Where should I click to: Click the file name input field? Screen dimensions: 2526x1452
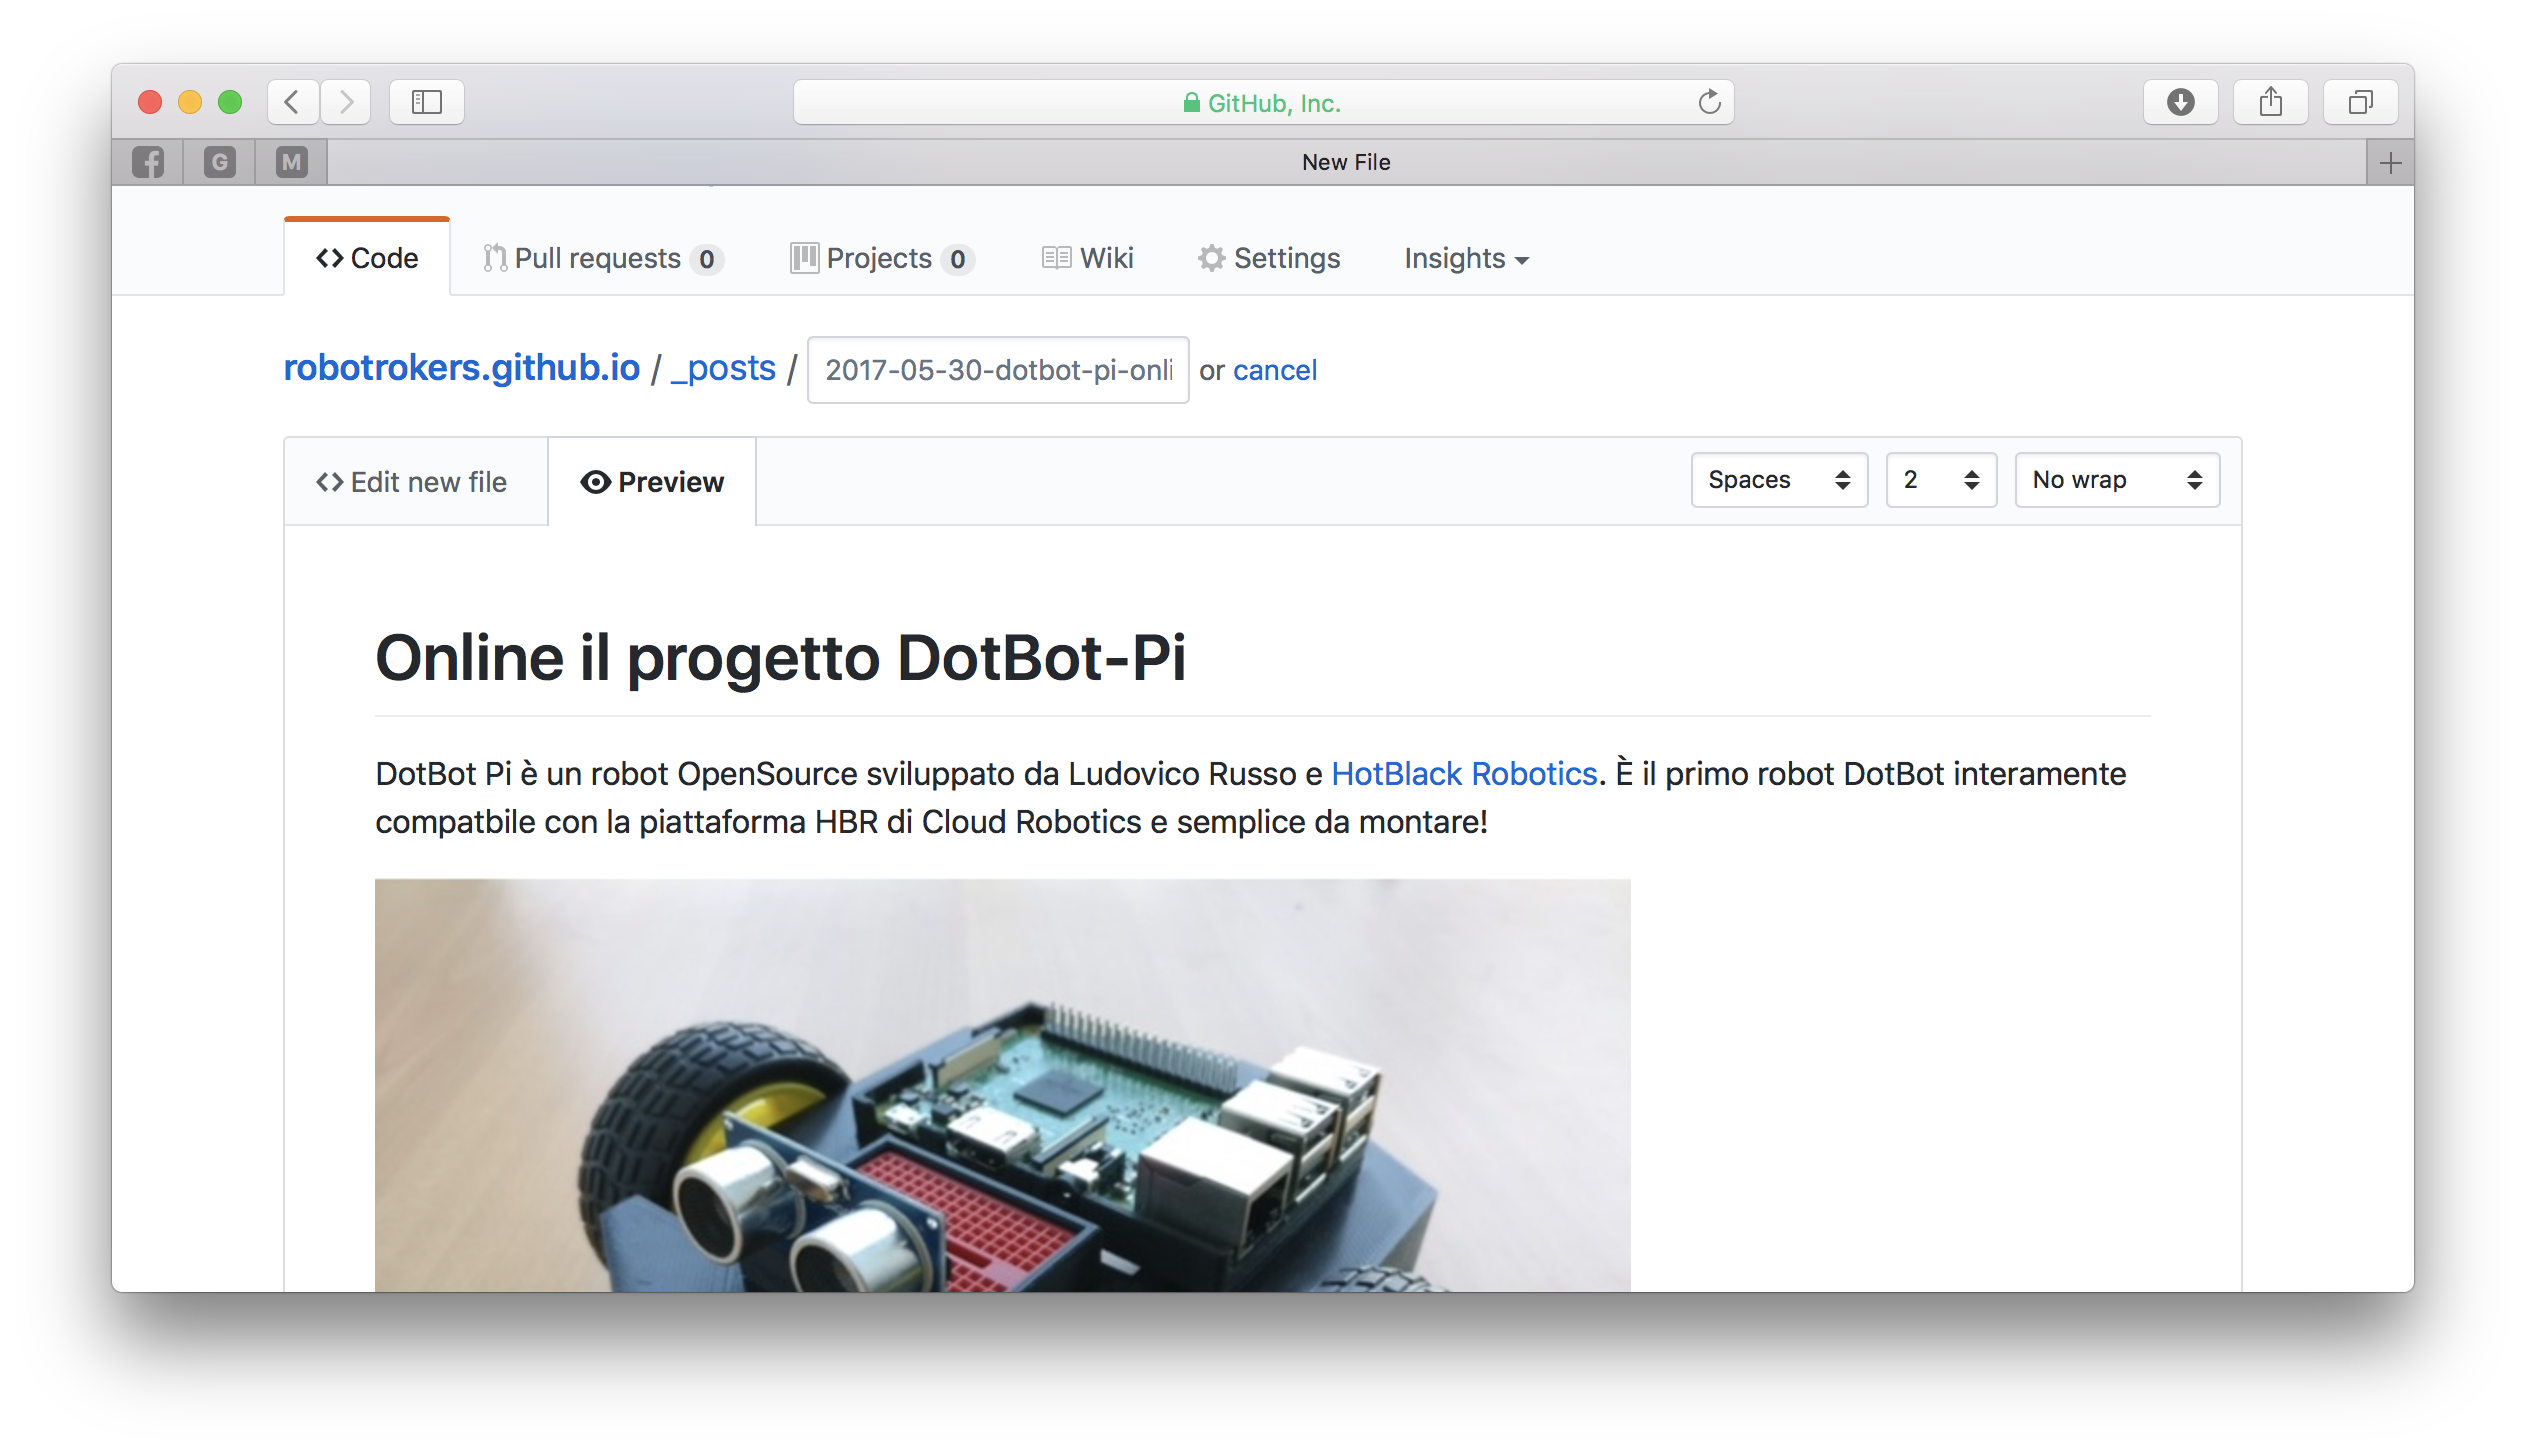(x=997, y=370)
